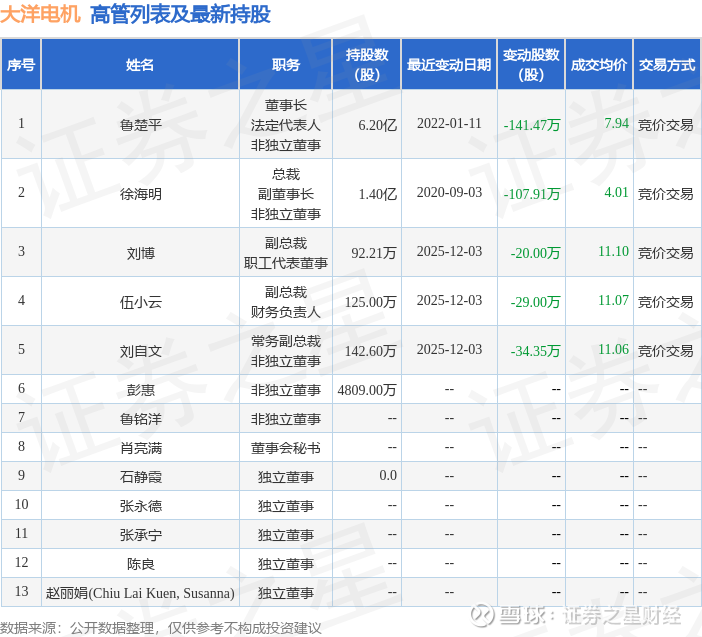Select the name 刘博
This screenshot has width=702, height=637.
pos(141,253)
